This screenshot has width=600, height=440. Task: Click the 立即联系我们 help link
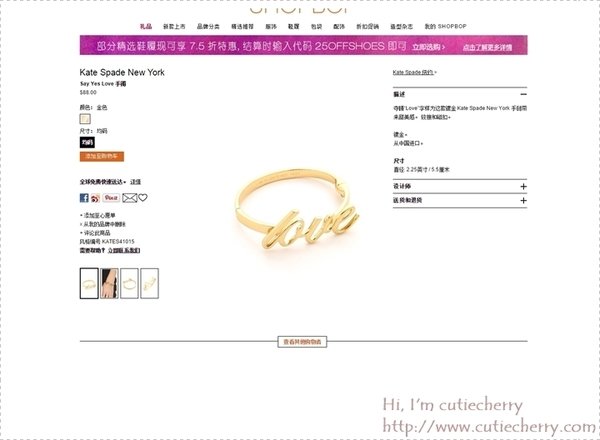[x=124, y=250]
